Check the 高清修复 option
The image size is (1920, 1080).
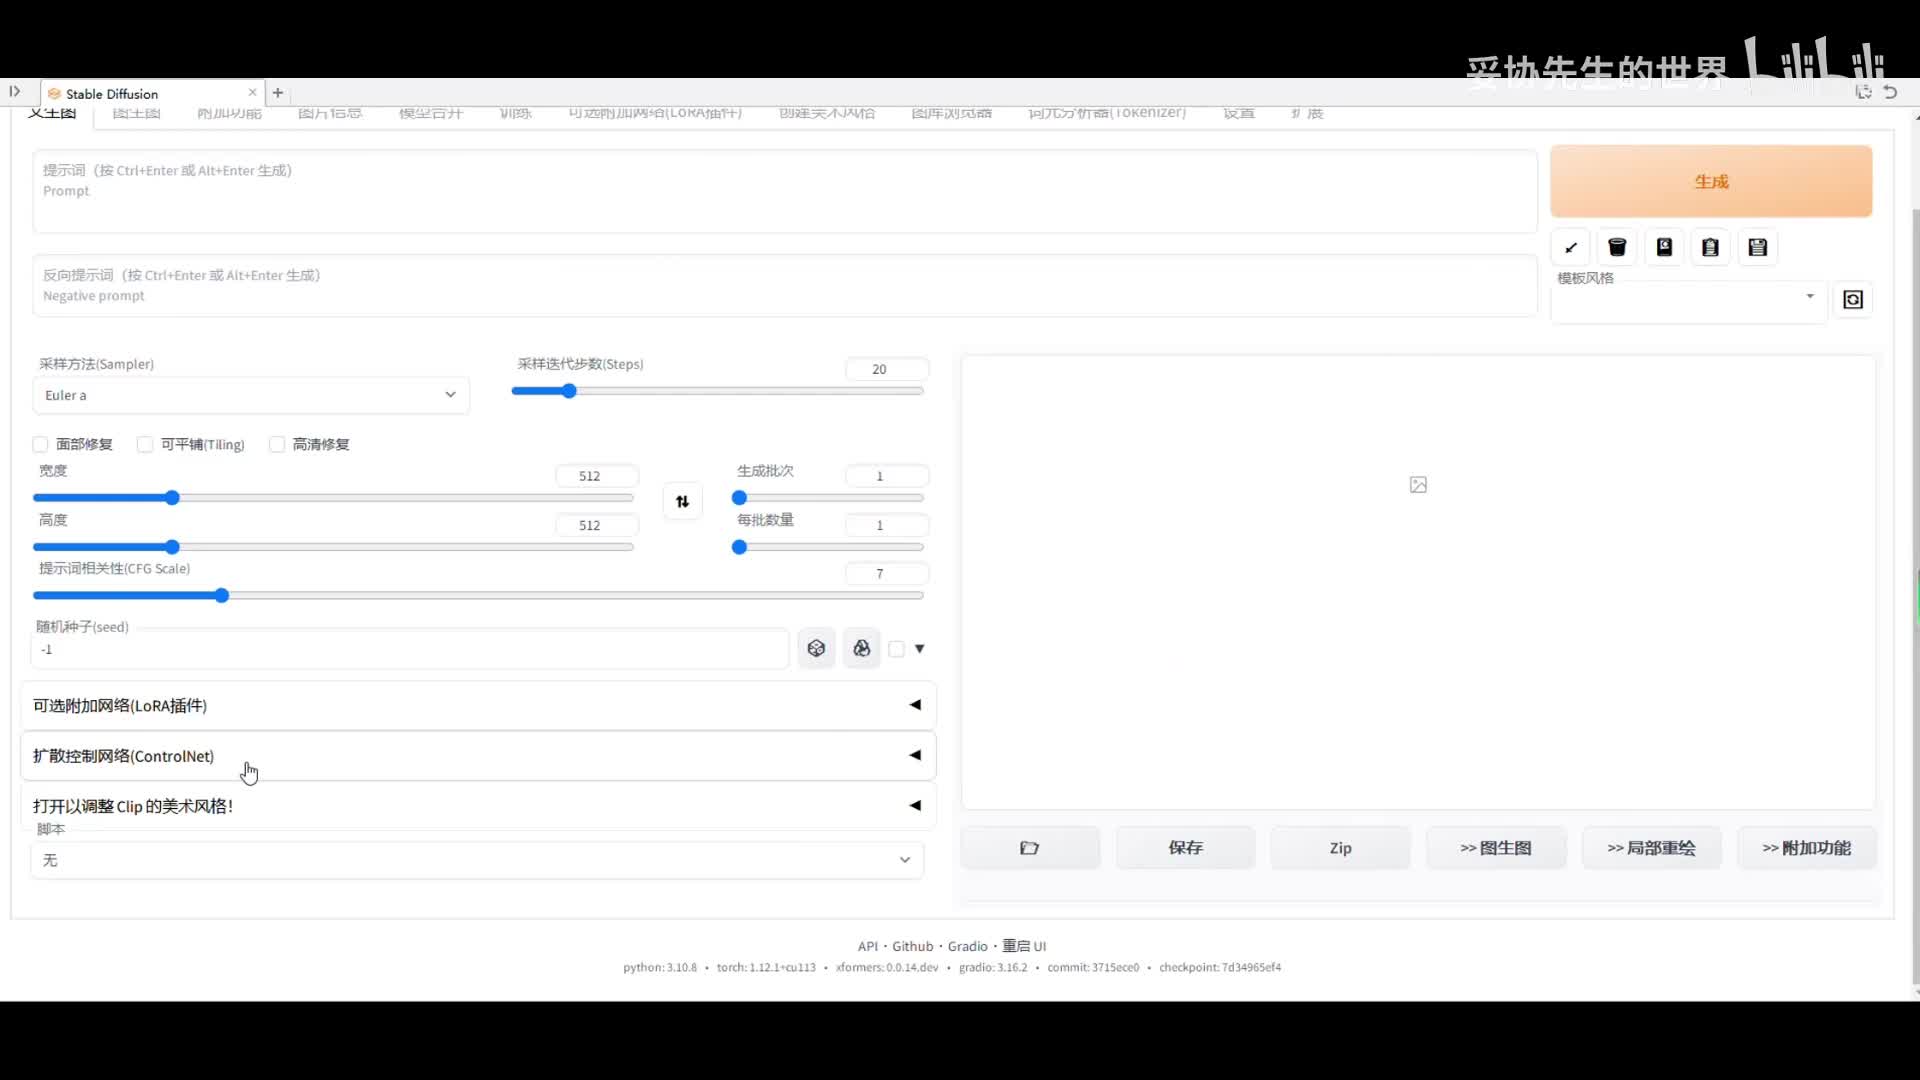(277, 444)
